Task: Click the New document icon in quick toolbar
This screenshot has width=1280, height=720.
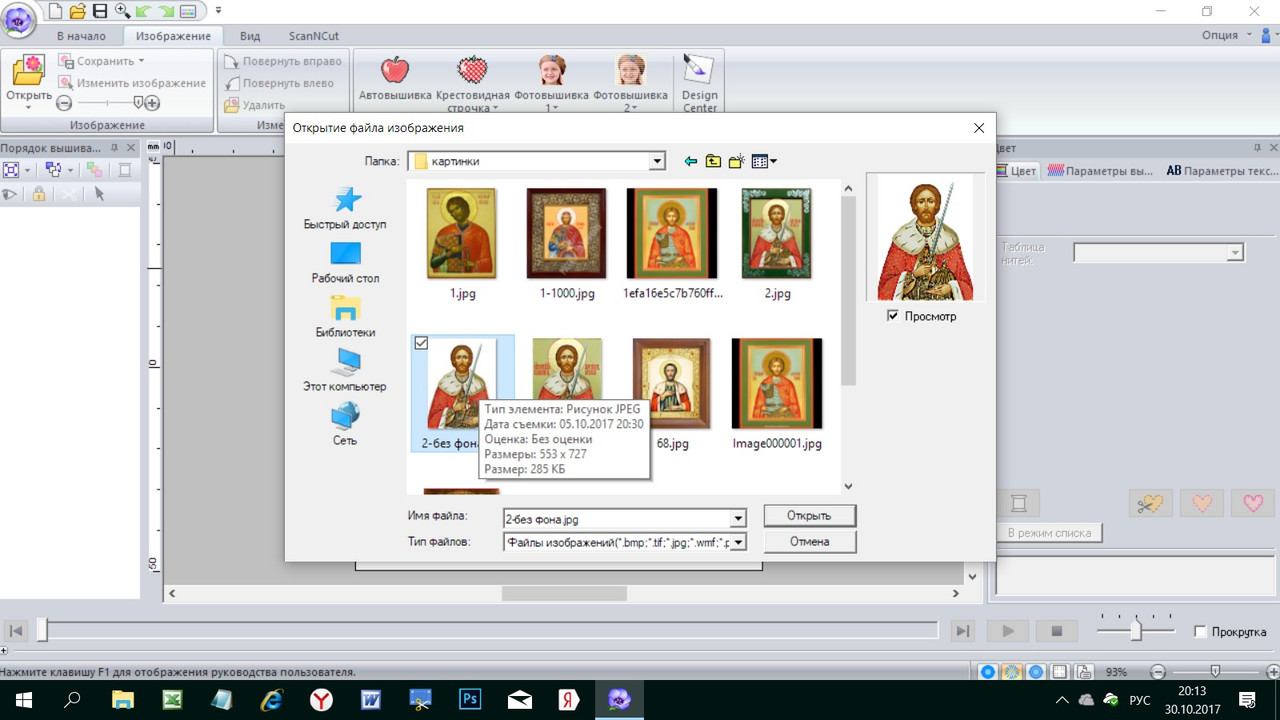Action: pos(55,11)
